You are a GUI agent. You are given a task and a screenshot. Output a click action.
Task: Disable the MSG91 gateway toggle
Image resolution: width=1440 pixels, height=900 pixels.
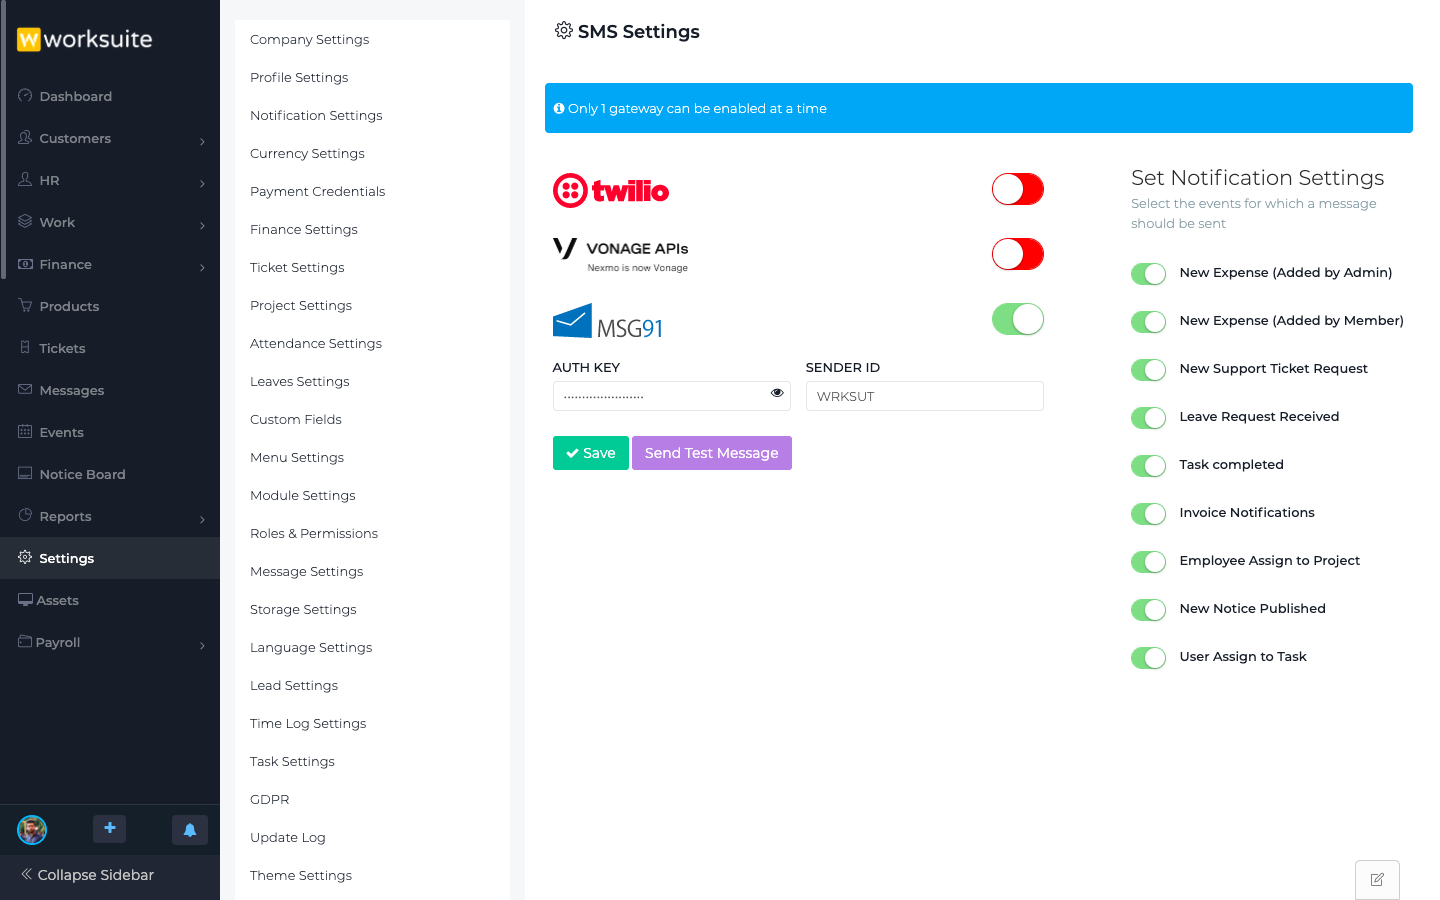1017,319
